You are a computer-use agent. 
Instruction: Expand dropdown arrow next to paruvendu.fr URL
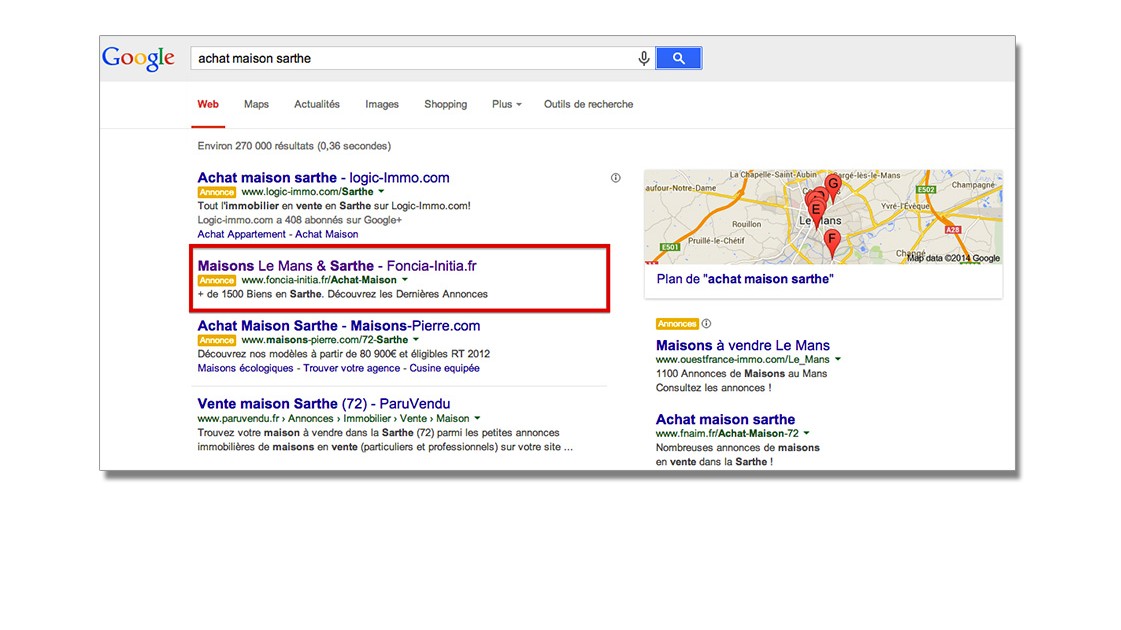point(477,418)
